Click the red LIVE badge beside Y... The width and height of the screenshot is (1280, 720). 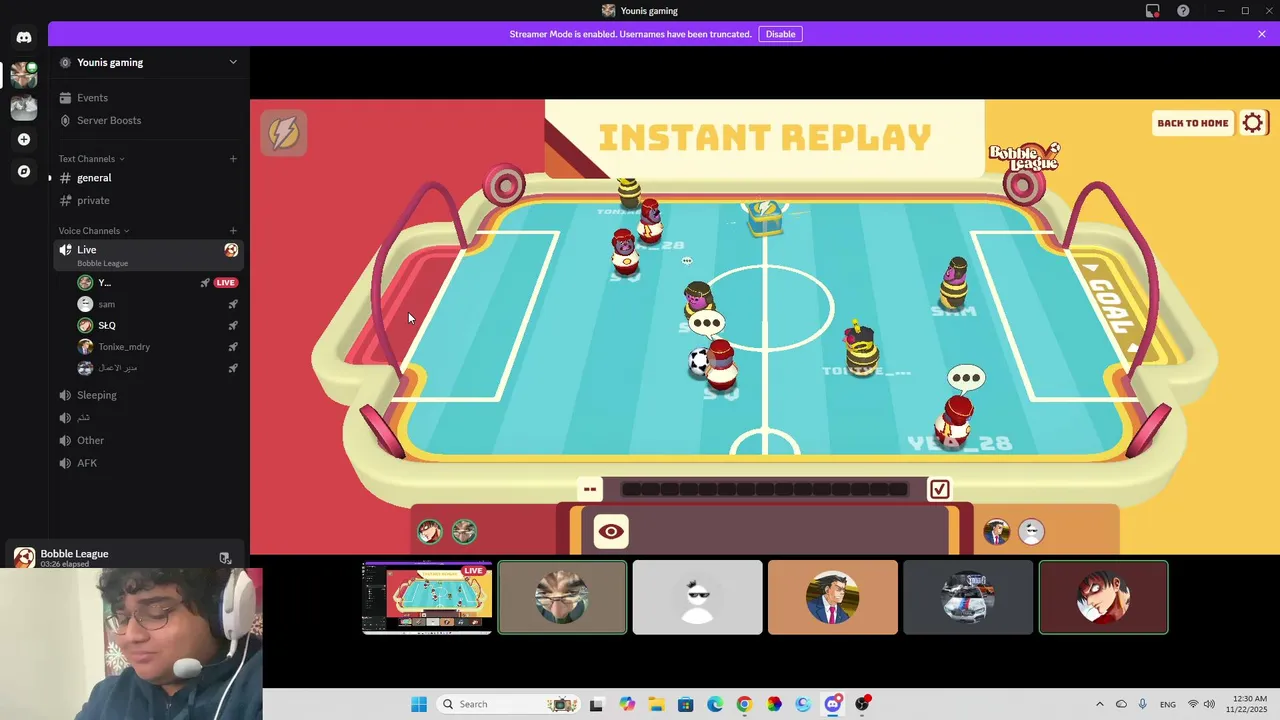click(x=226, y=283)
